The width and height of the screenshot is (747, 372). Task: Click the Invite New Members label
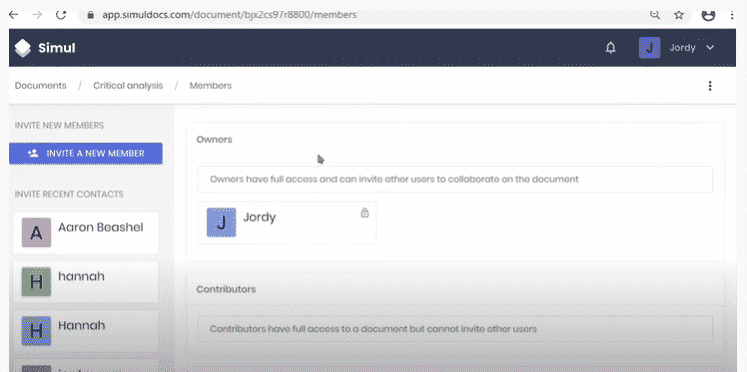[59, 126]
